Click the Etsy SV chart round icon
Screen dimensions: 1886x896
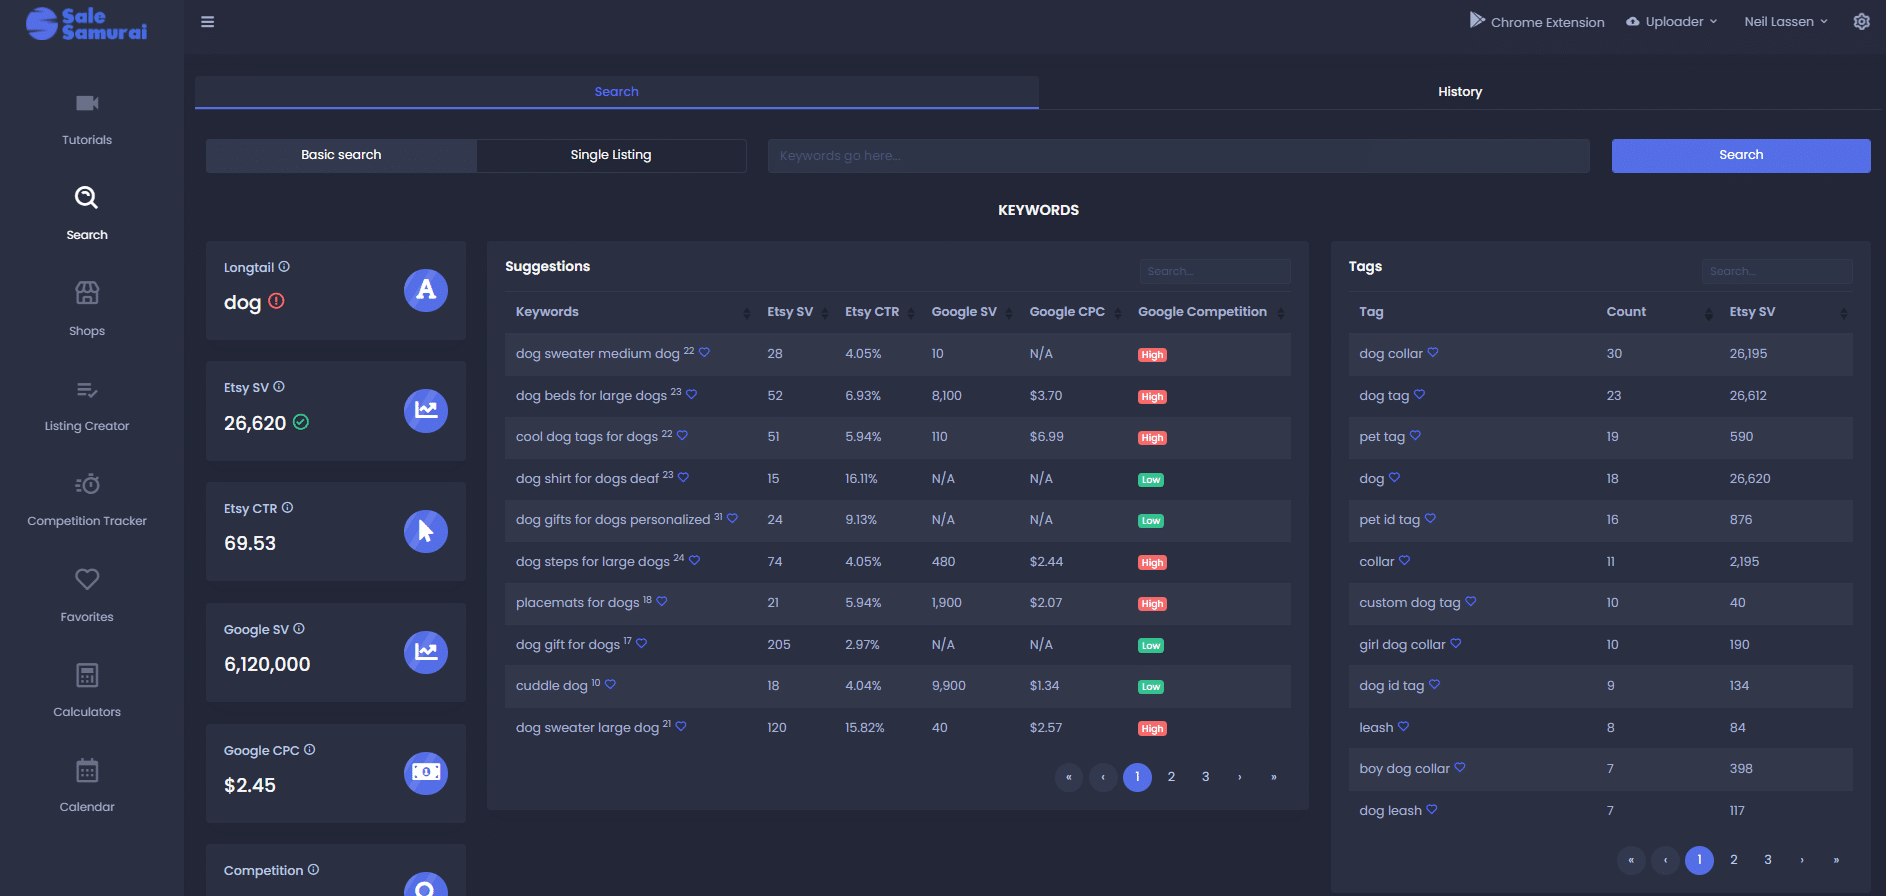point(426,411)
